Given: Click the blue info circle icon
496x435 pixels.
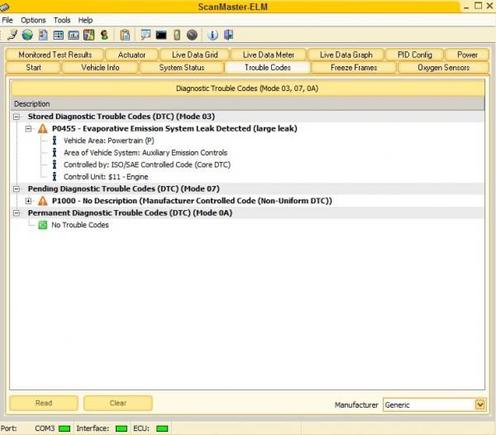Looking at the screenshot, I should pos(212,35).
